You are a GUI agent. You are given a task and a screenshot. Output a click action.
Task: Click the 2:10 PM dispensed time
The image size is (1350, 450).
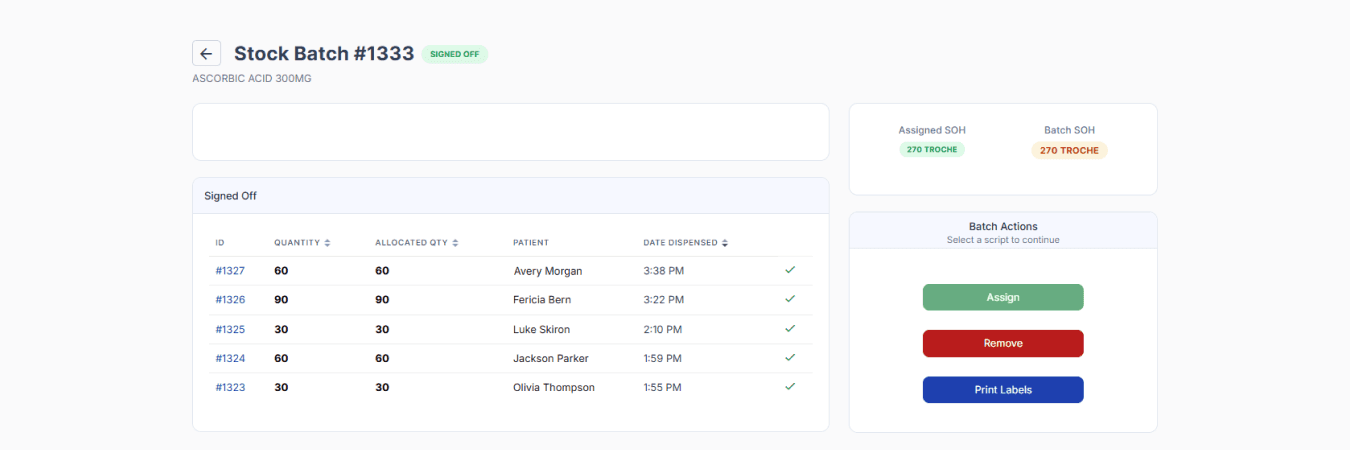(663, 329)
